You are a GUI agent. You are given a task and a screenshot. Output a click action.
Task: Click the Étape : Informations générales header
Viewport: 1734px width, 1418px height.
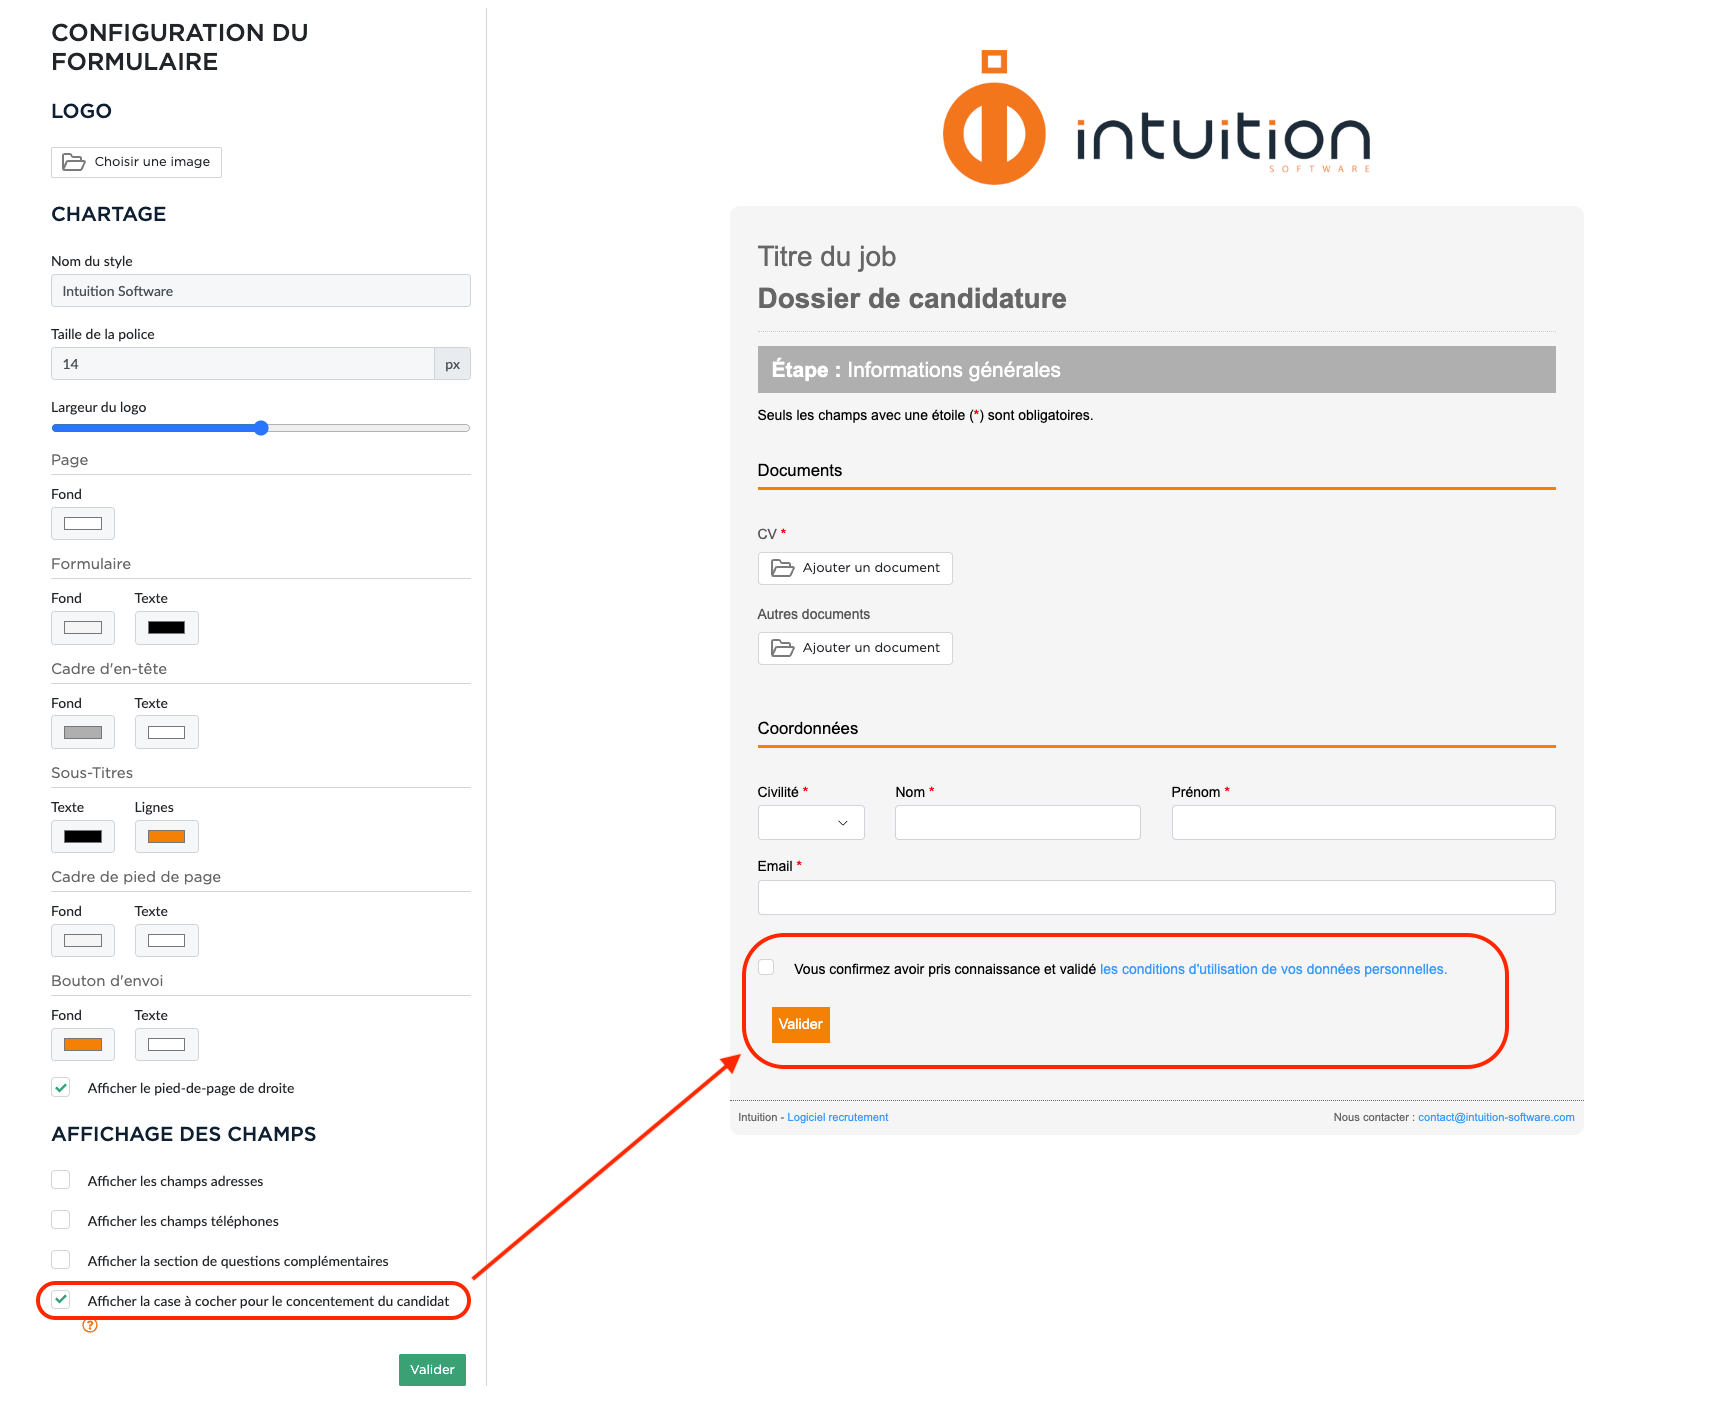pos(1157,370)
